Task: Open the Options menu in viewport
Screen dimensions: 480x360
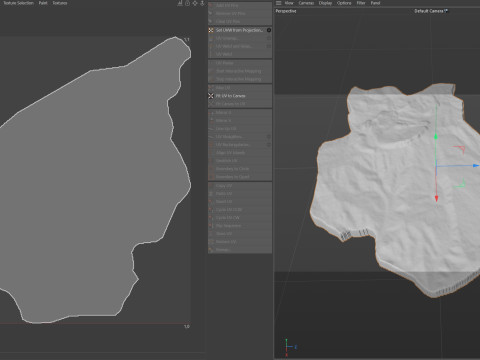Action: coord(344,3)
